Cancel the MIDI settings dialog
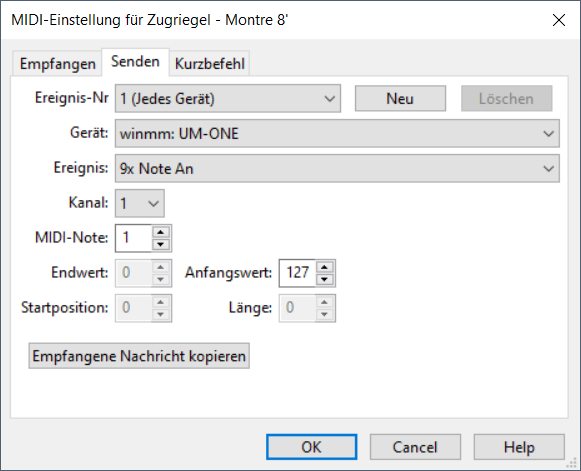Screen dimensions: 581x471 [415, 447]
